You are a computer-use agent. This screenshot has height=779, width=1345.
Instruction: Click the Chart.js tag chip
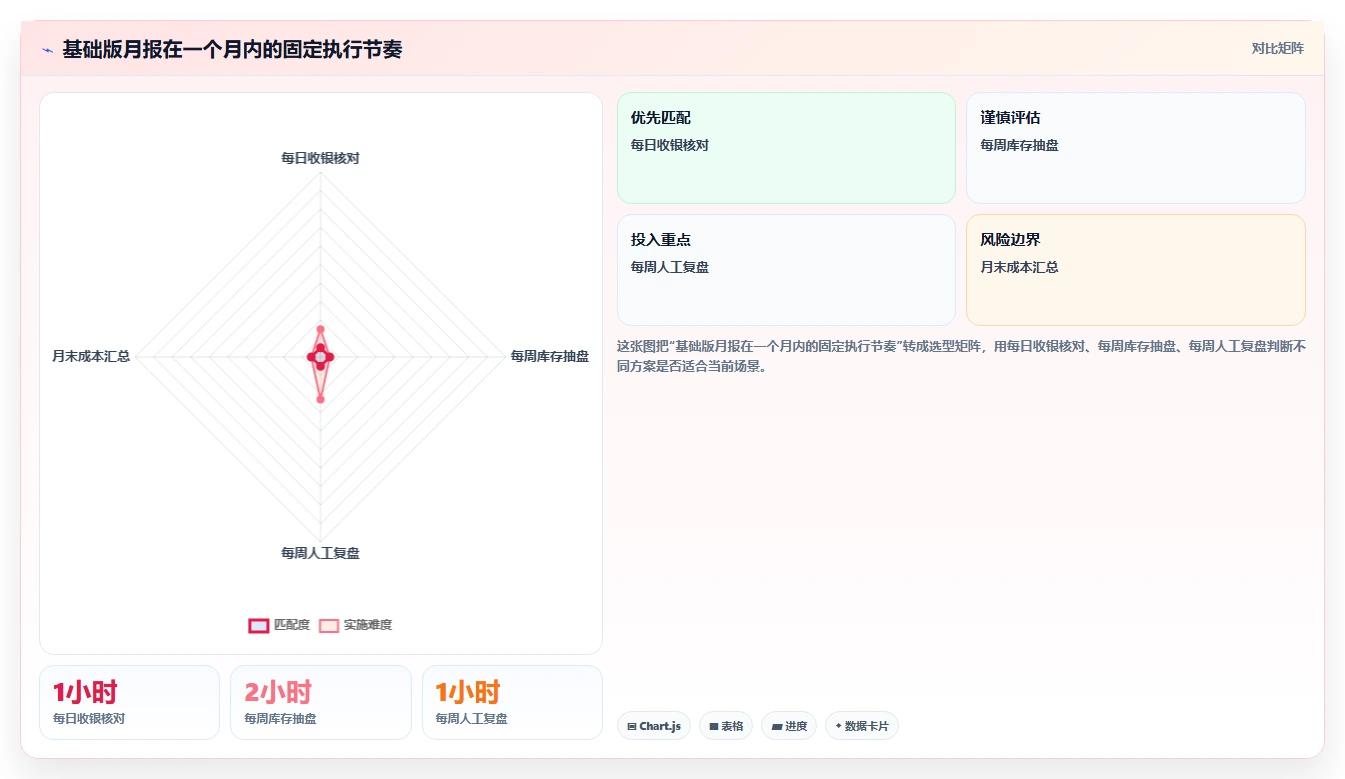click(x=654, y=726)
